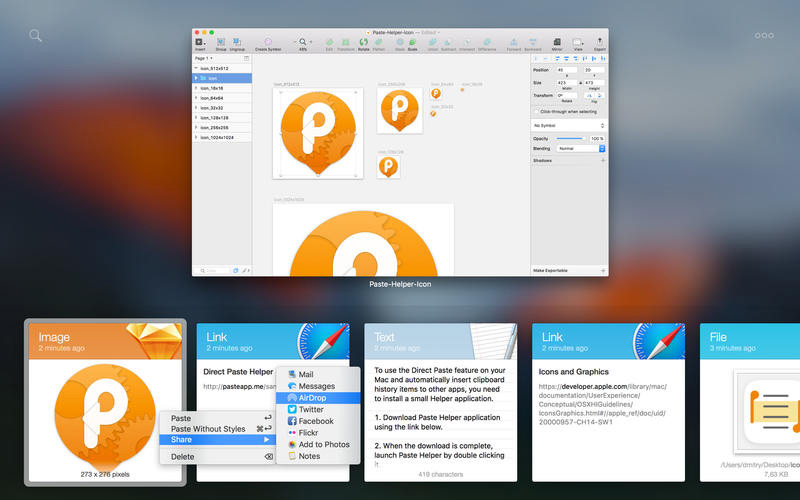Share to Twitter from the submenu
The image size is (800, 500).
[310, 409]
